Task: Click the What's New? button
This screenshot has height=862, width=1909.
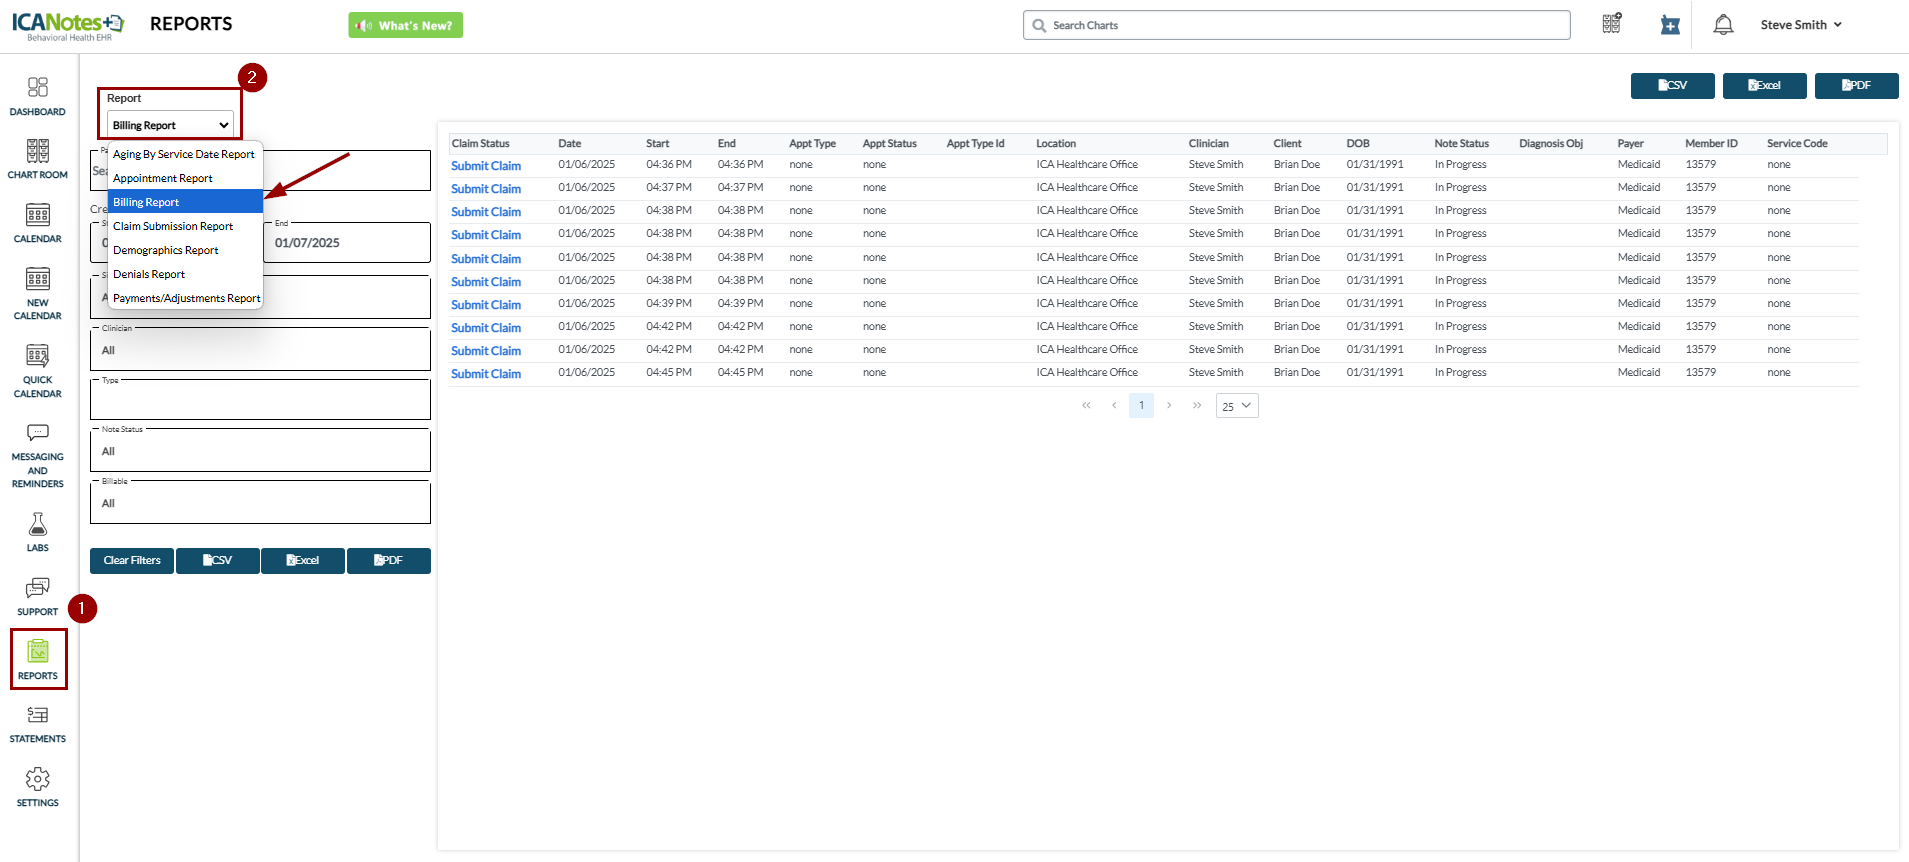Action: click(x=406, y=25)
